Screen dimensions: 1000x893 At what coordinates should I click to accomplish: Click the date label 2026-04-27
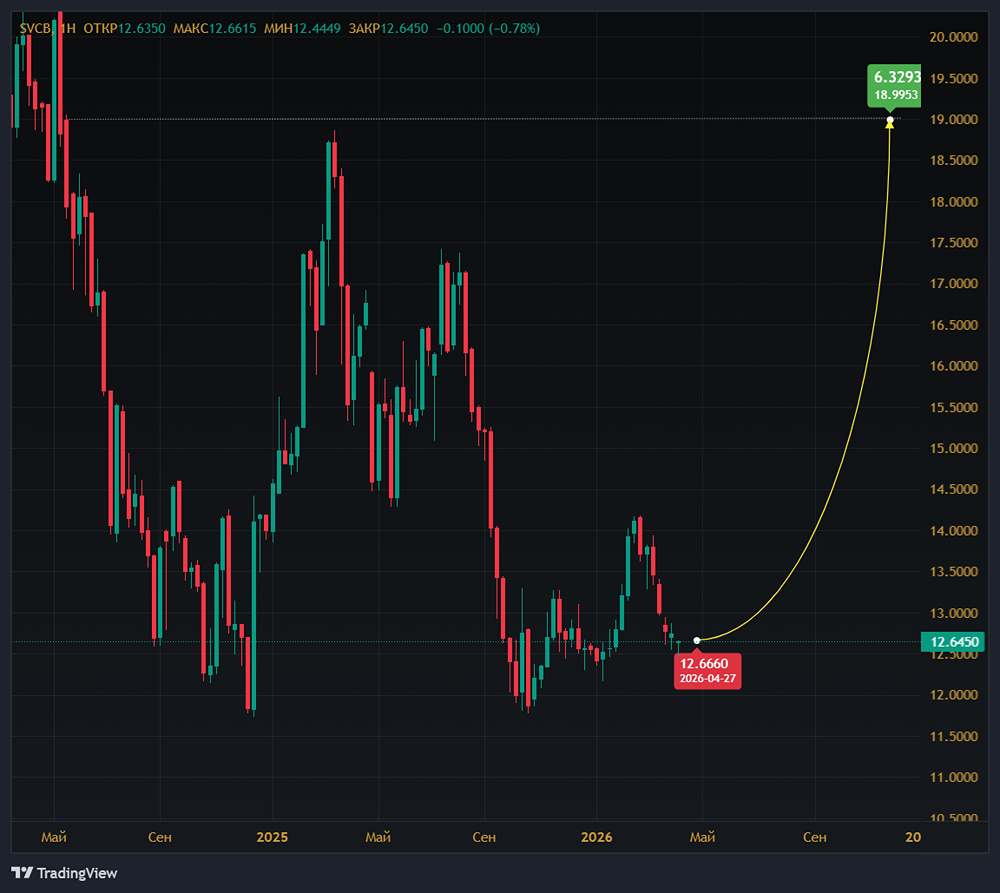pyautogui.click(x=707, y=679)
